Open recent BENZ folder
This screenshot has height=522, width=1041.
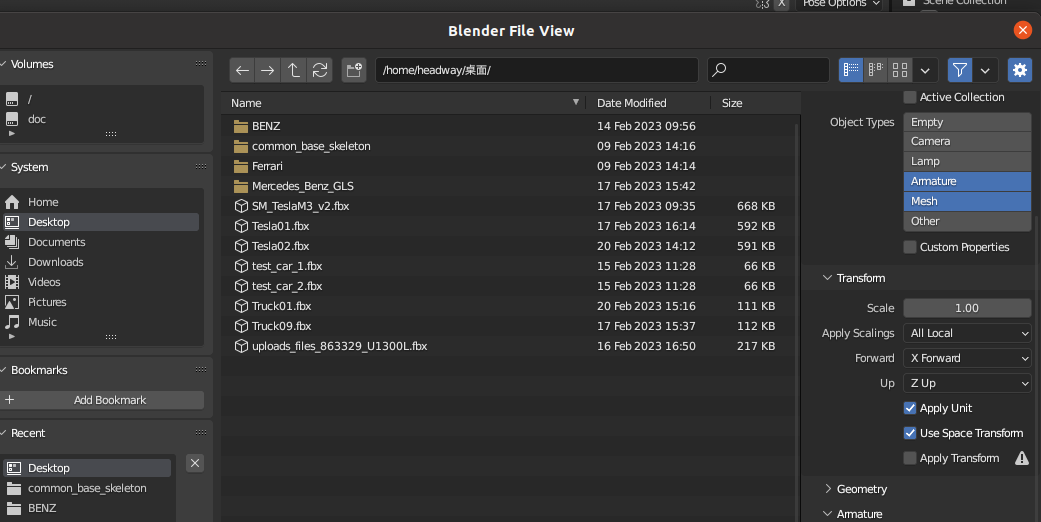pos(86,507)
